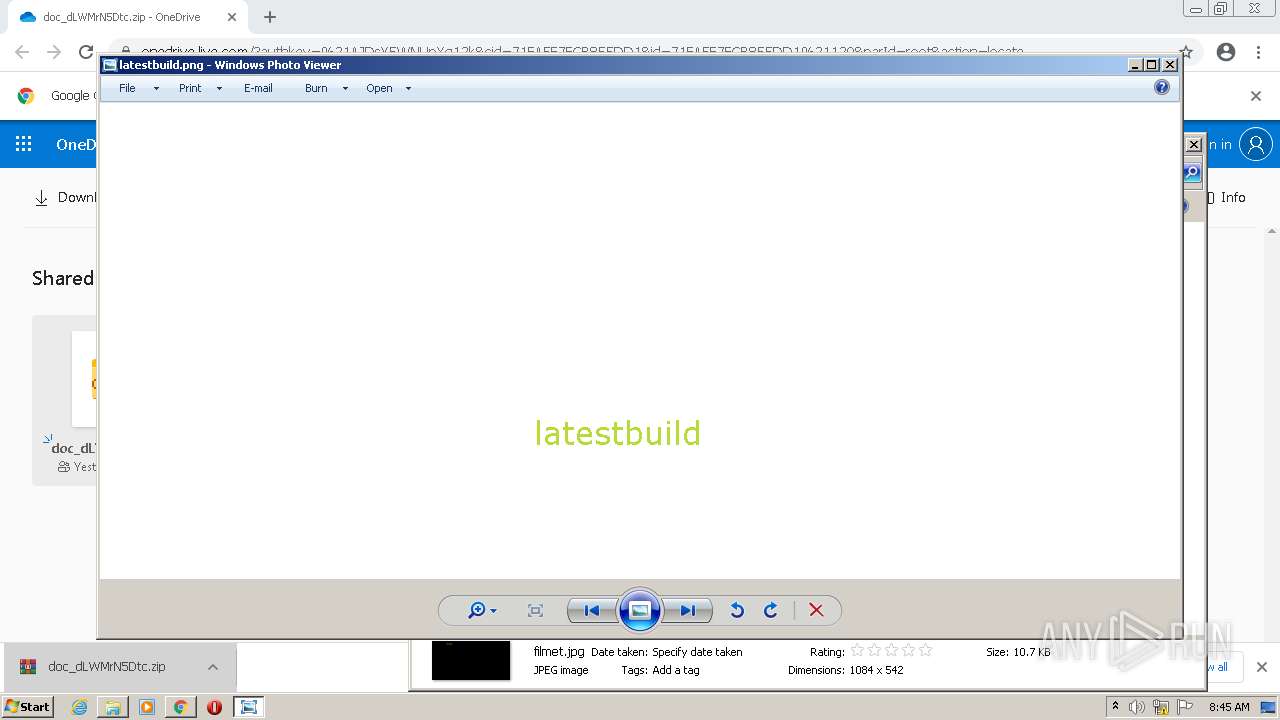Open the Burn menu
Viewport: 1280px width, 720px height.
point(316,88)
